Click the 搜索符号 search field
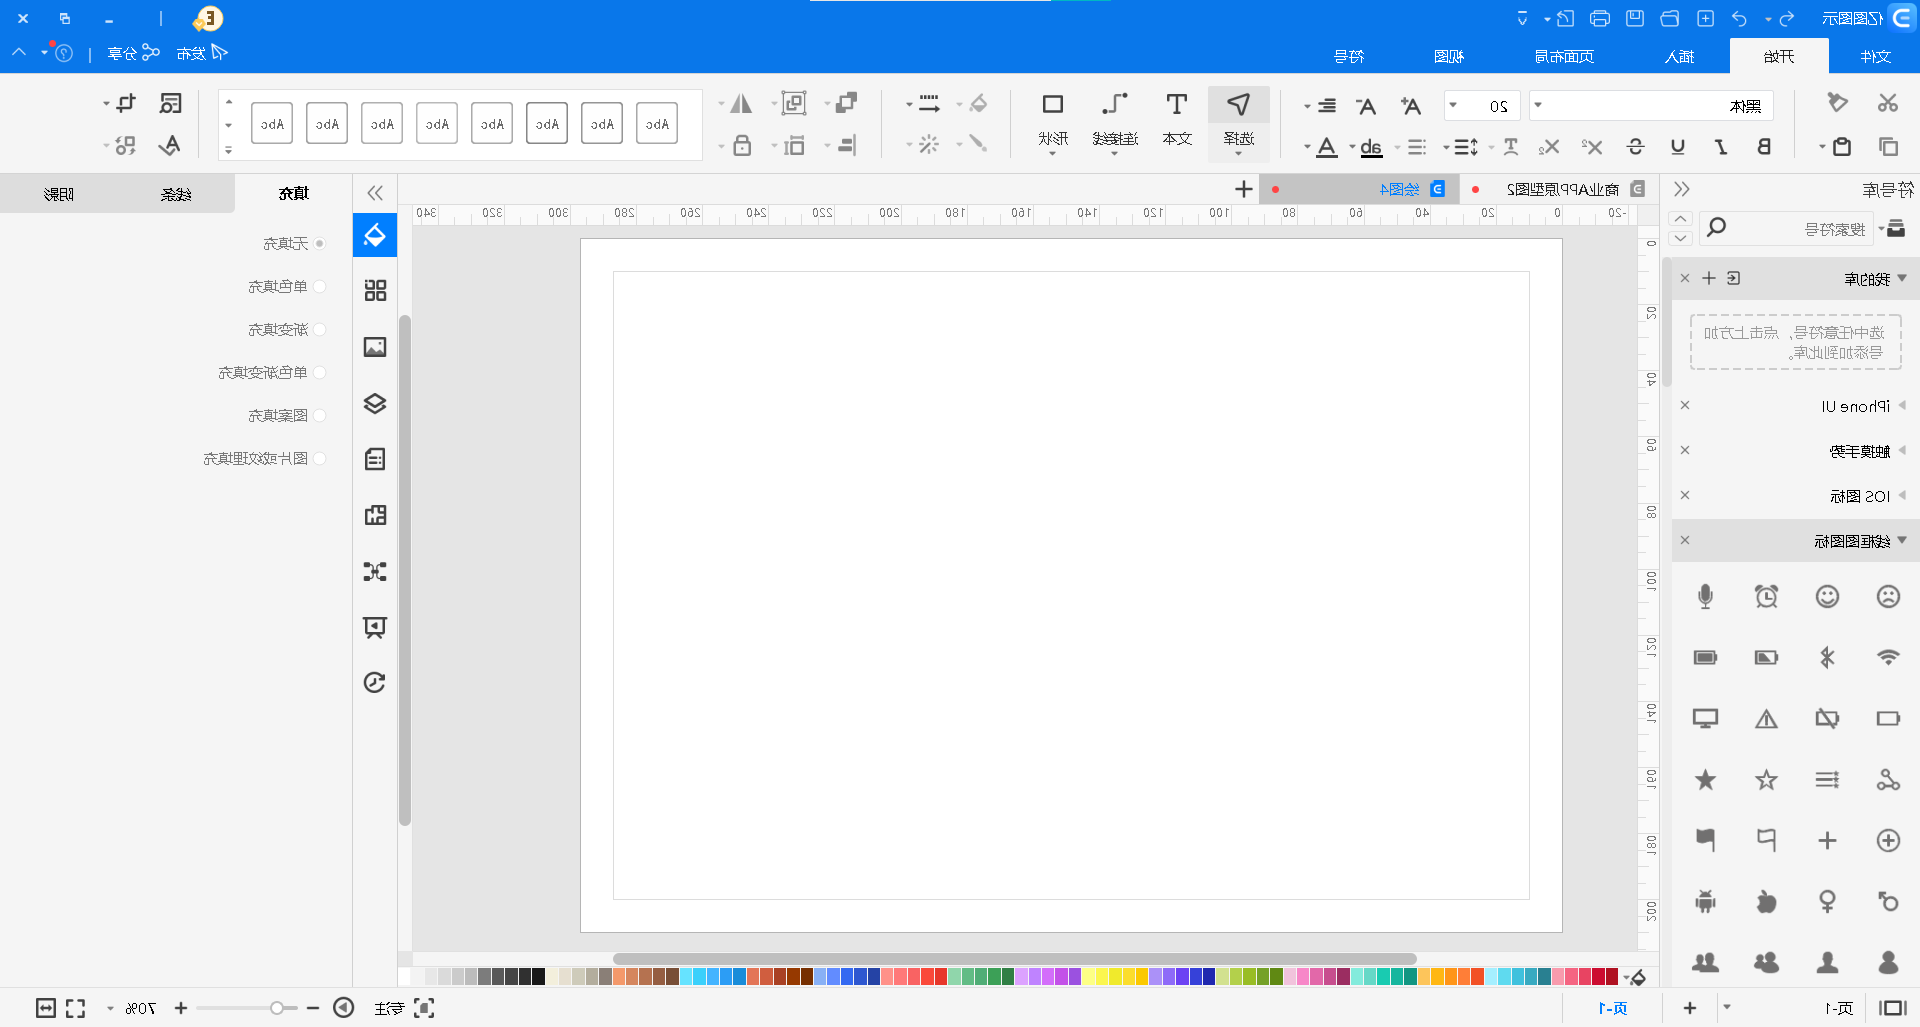1920x1027 pixels. [1785, 229]
